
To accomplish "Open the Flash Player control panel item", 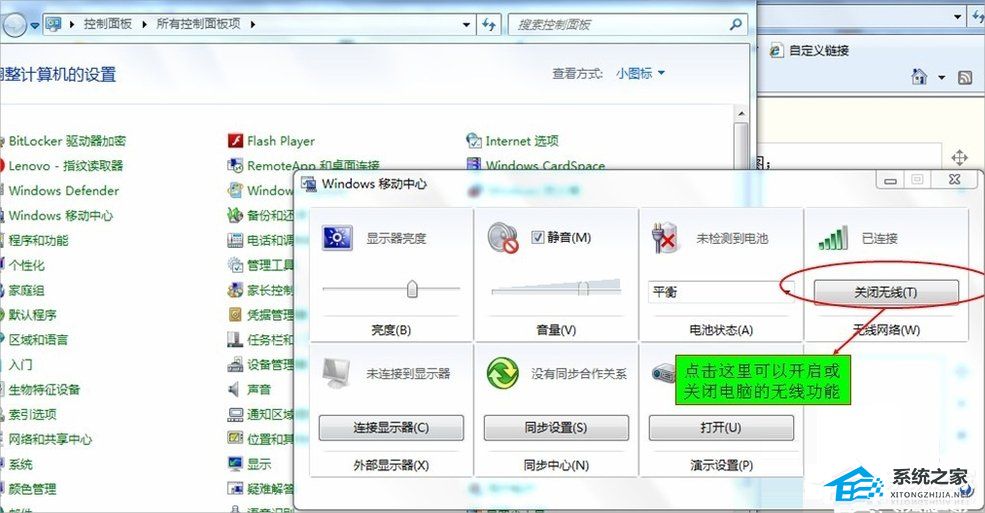I will (280, 141).
